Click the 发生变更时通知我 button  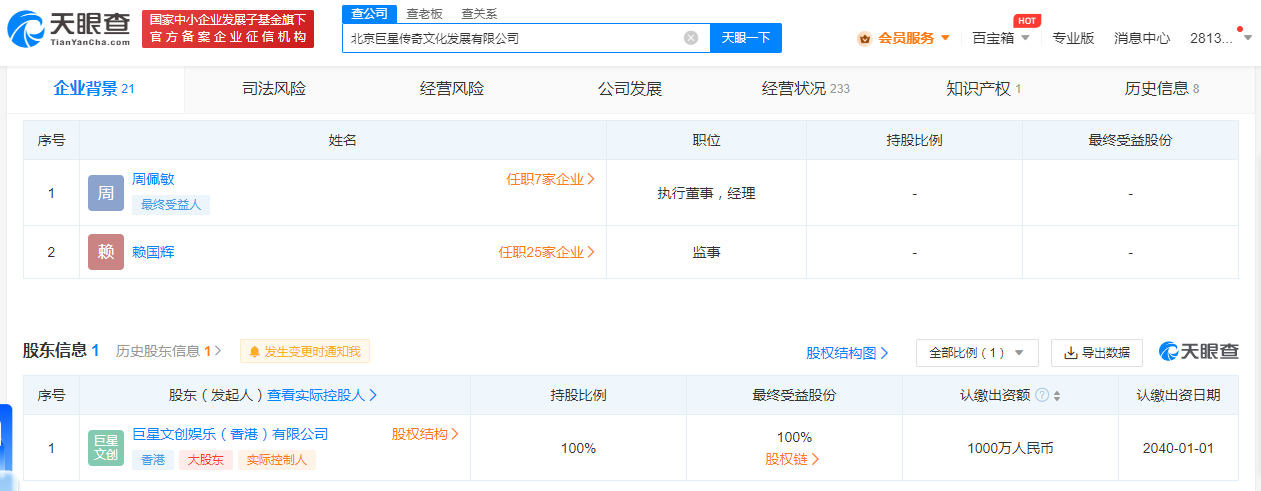[x=305, y=352]
